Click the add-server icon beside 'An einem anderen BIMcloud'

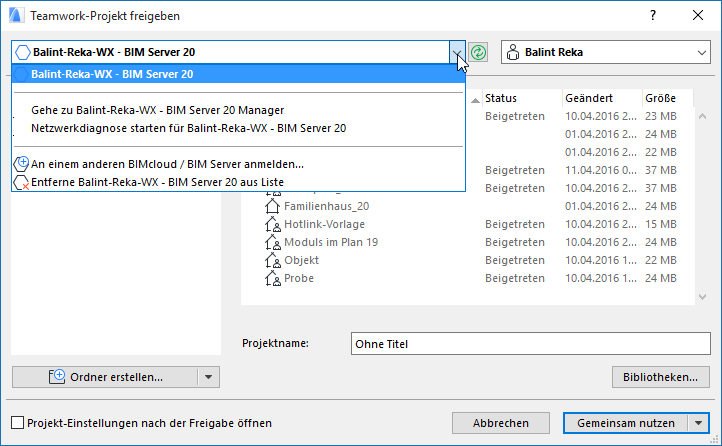point(21,164)
